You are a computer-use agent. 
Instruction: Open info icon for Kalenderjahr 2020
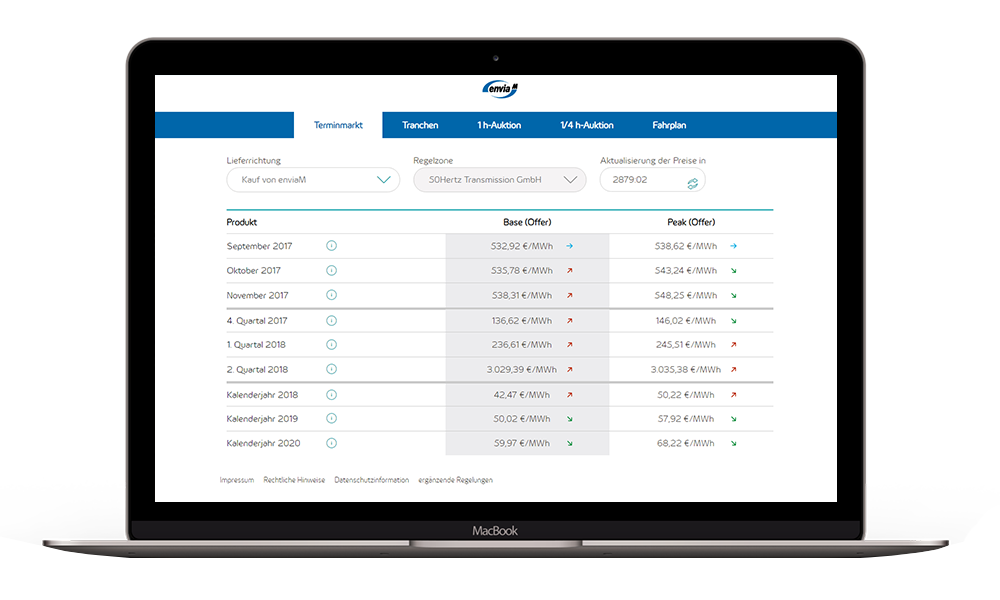pyautogui.click(x=332, y=443)
